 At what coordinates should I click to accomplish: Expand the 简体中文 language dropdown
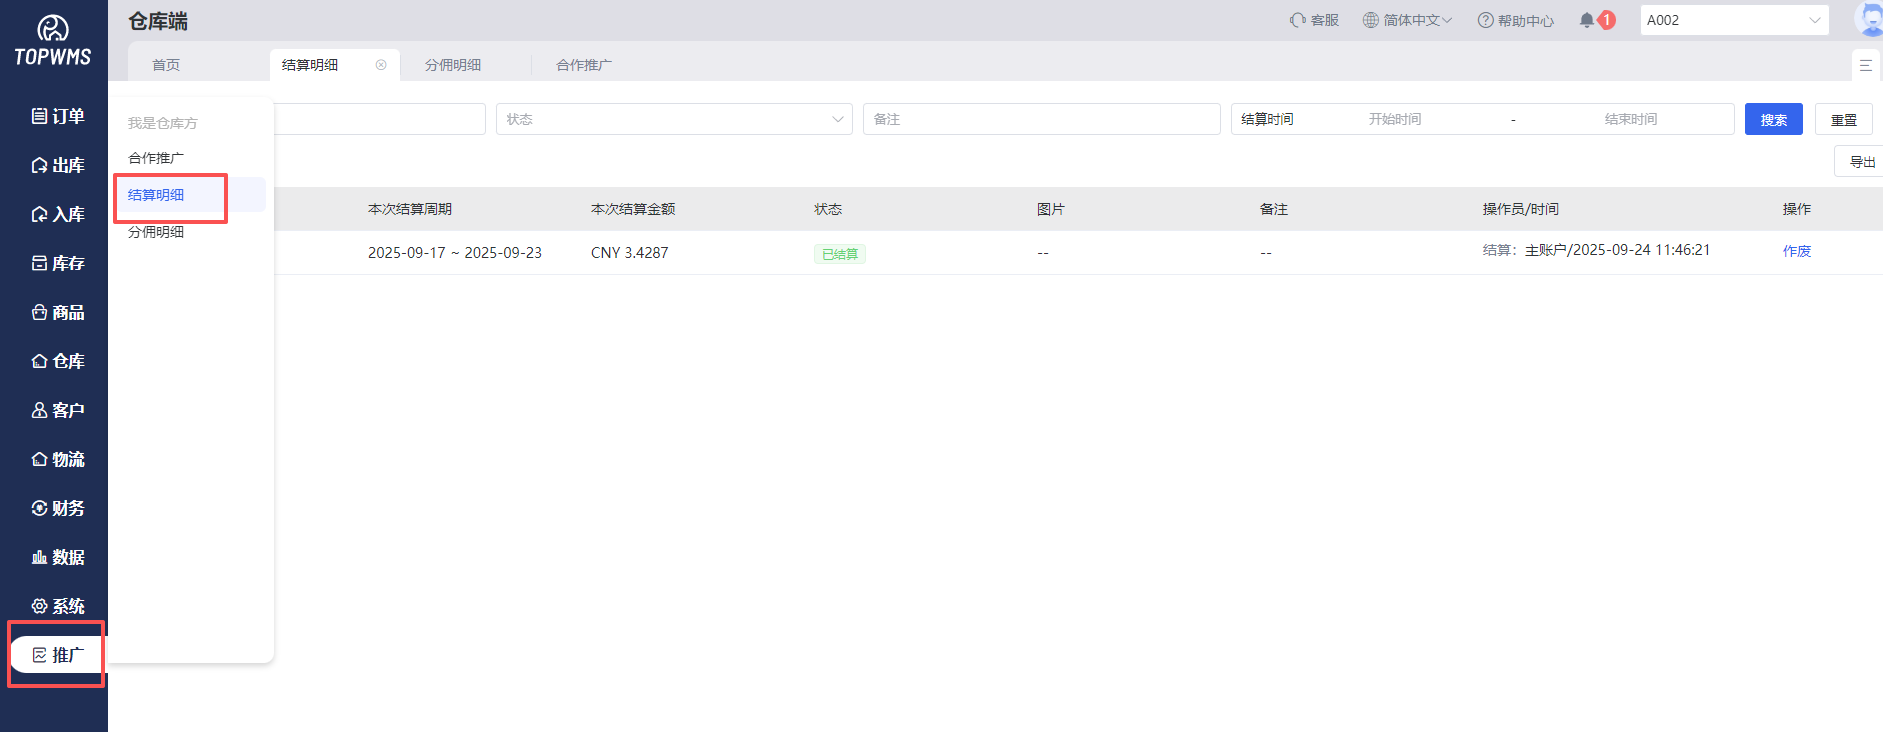1407,20
